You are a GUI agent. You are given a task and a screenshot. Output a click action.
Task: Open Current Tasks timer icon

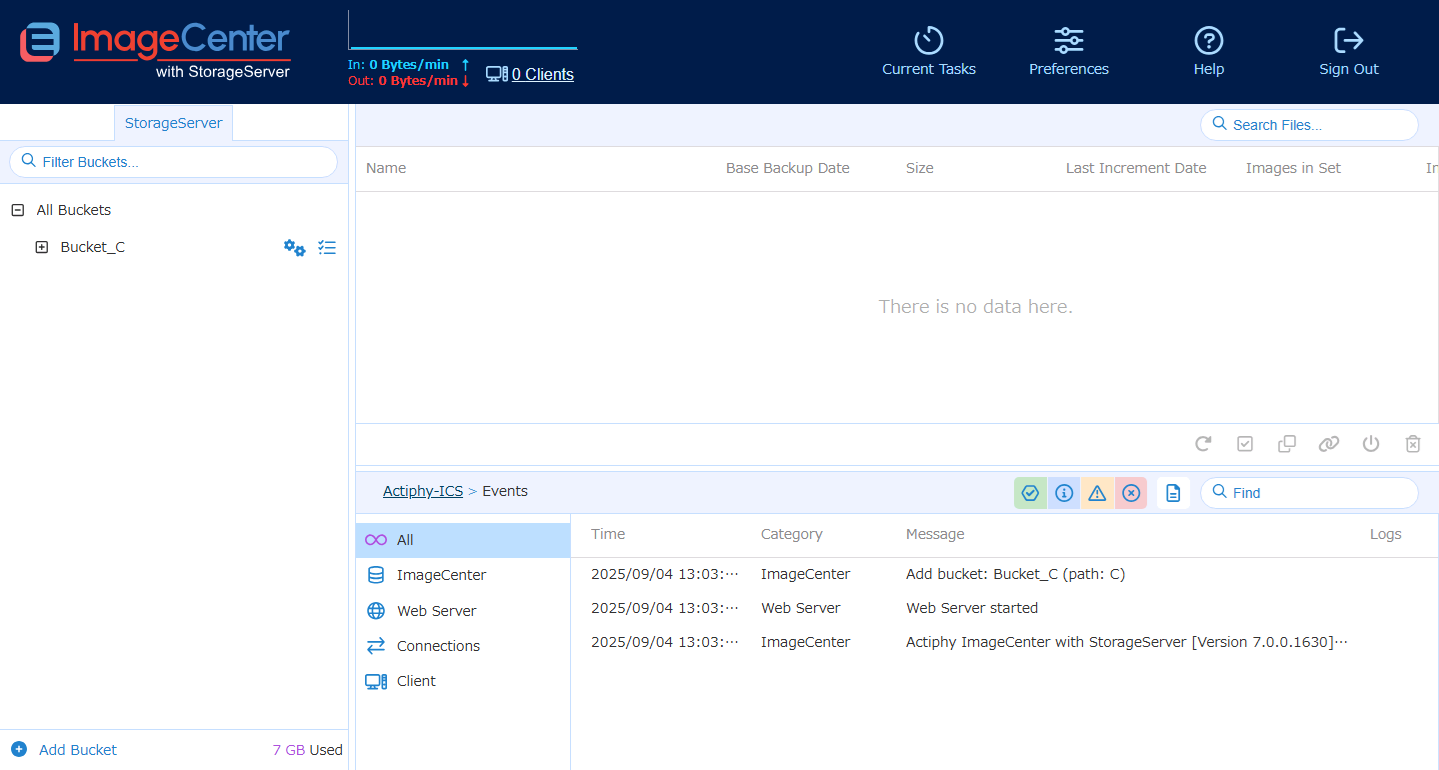[928, 41]
